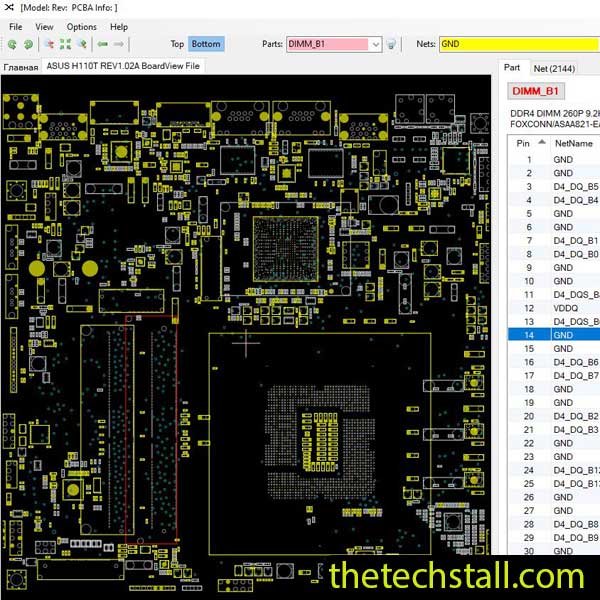Select pin 21 D4_DQ_B3 row
Viewport: 600px width, 600px height.
[x=554, y=430]
